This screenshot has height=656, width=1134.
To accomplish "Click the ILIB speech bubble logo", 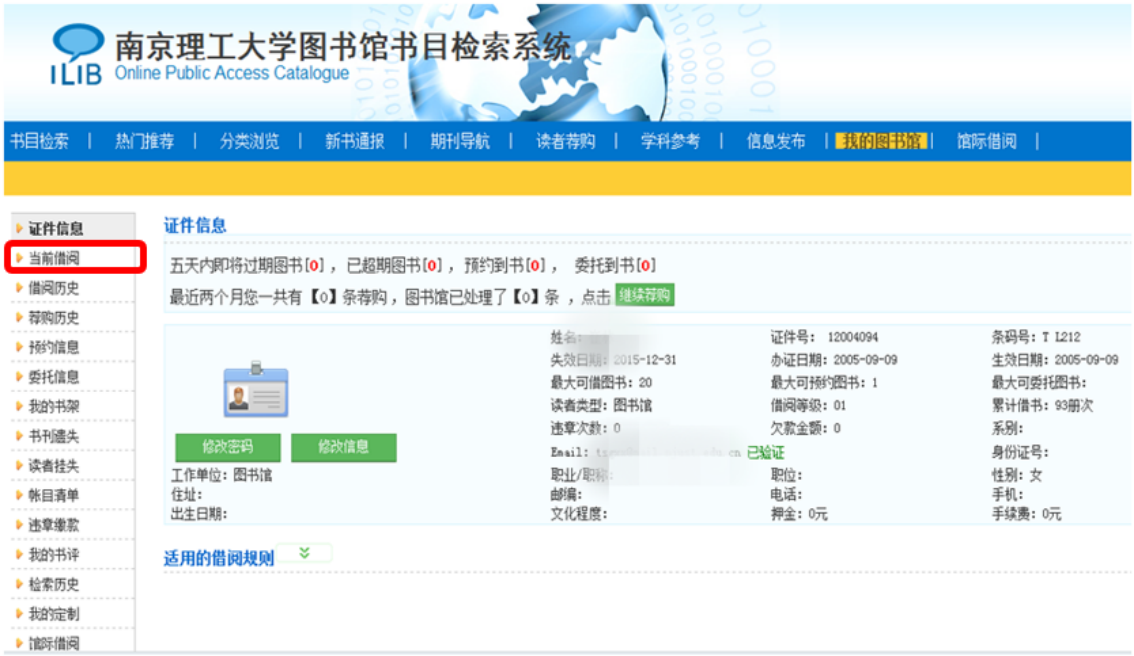I will pos(76,55).
